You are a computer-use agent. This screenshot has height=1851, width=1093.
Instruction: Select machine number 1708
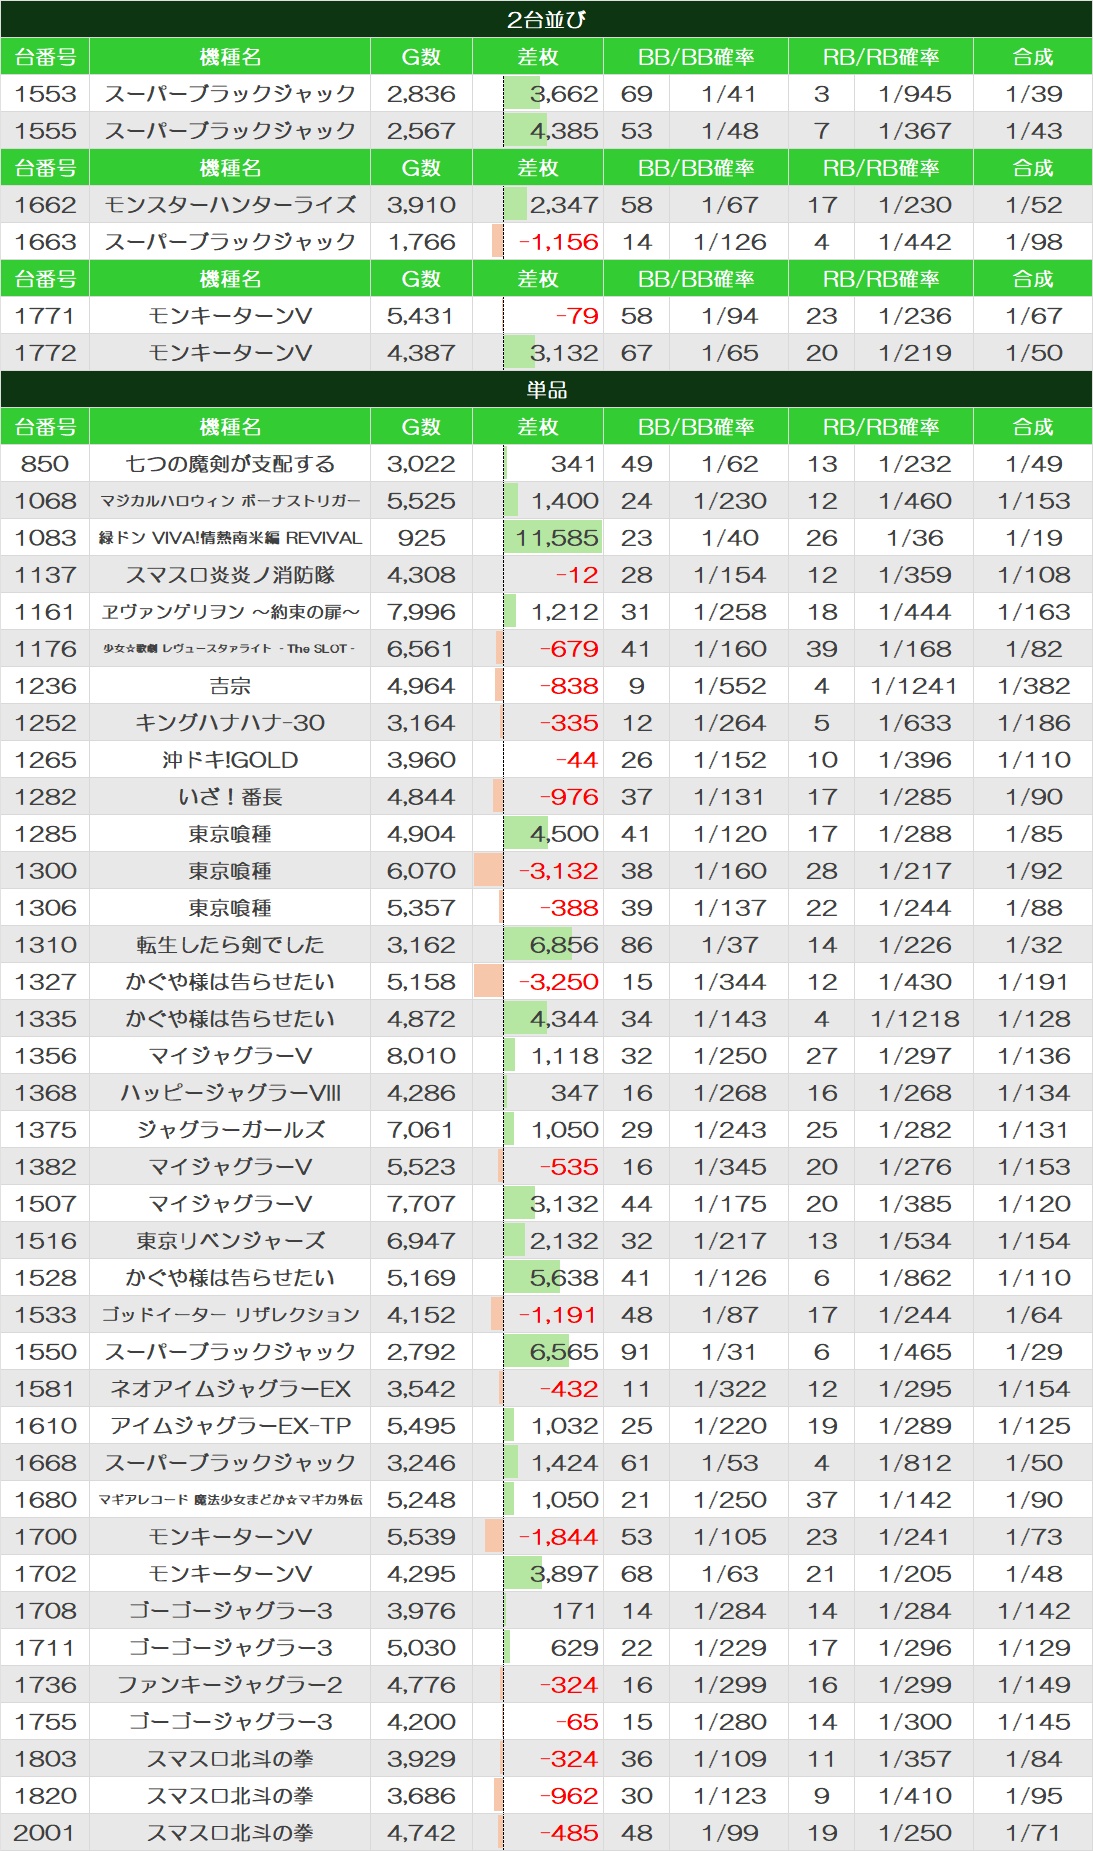(45, 1611)
